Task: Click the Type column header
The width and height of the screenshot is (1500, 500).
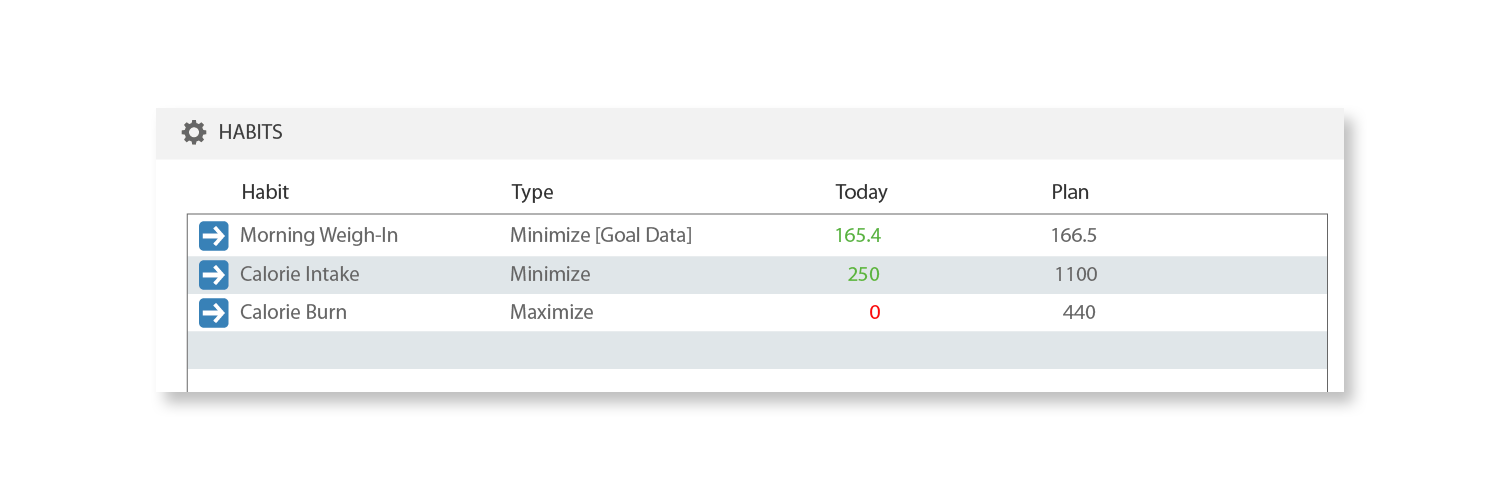Action: click(532, 192)
